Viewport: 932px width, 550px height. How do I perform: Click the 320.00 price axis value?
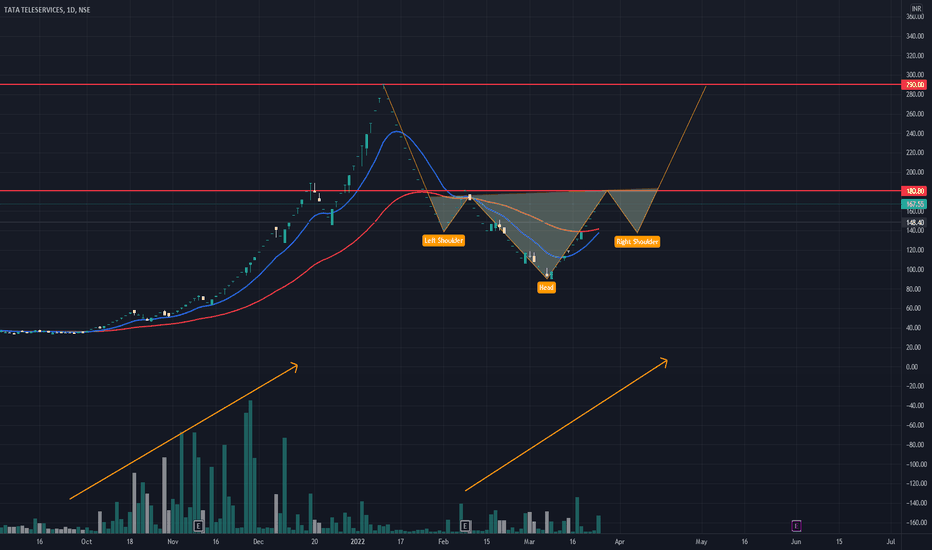[915, 56]
